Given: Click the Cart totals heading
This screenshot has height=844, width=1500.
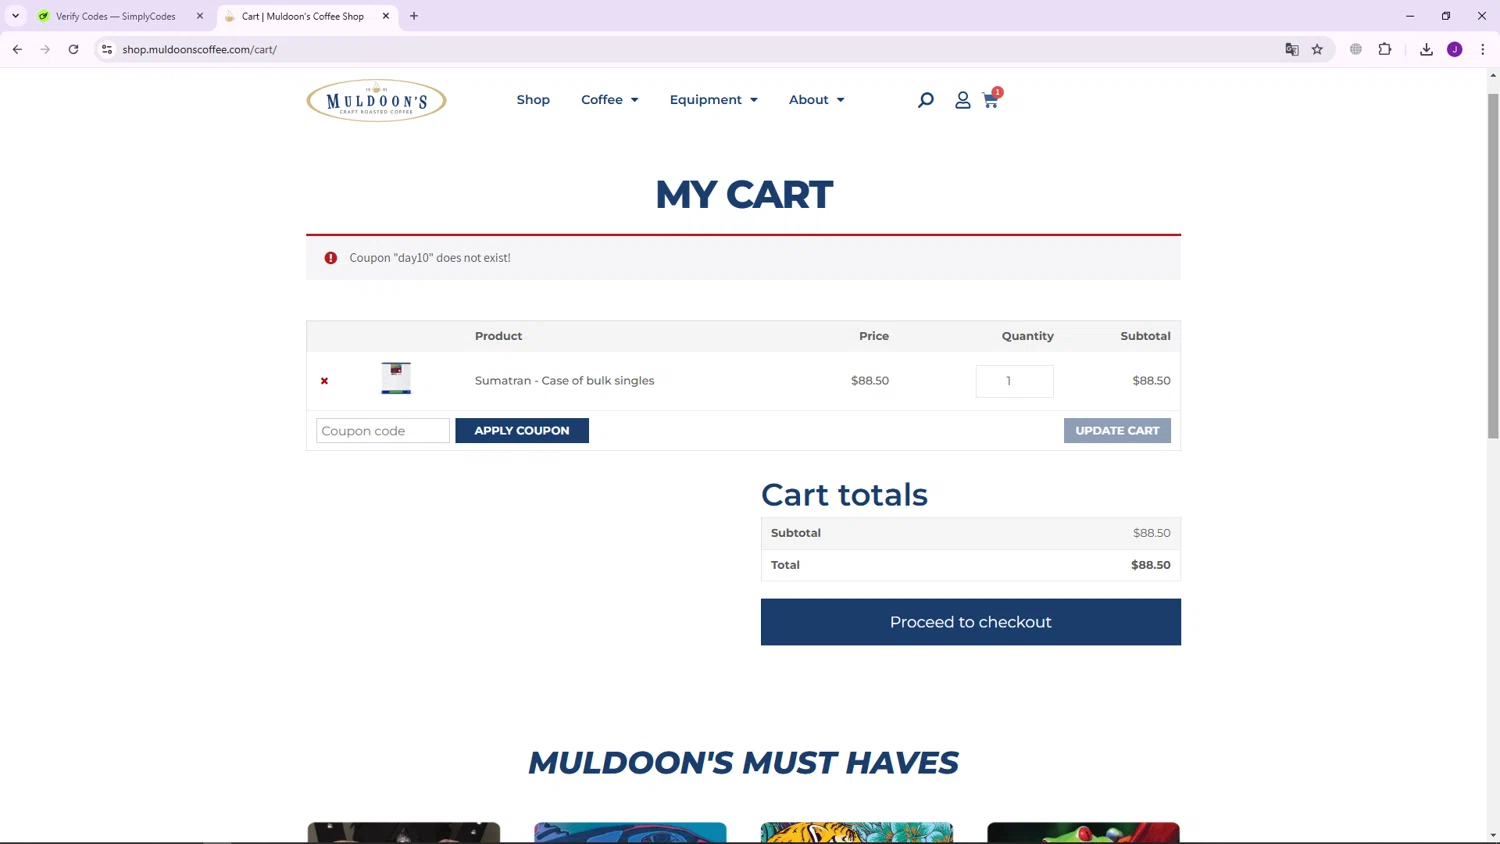Looking at the screenshot, I should [x=844, y=495].
